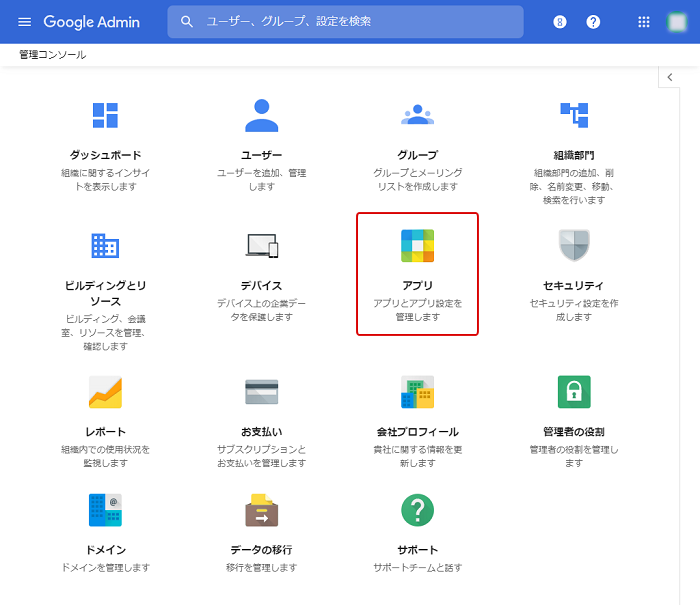Click the お支払い title text
This screenshot has height=605, width=700.
[x=262, y=432]
